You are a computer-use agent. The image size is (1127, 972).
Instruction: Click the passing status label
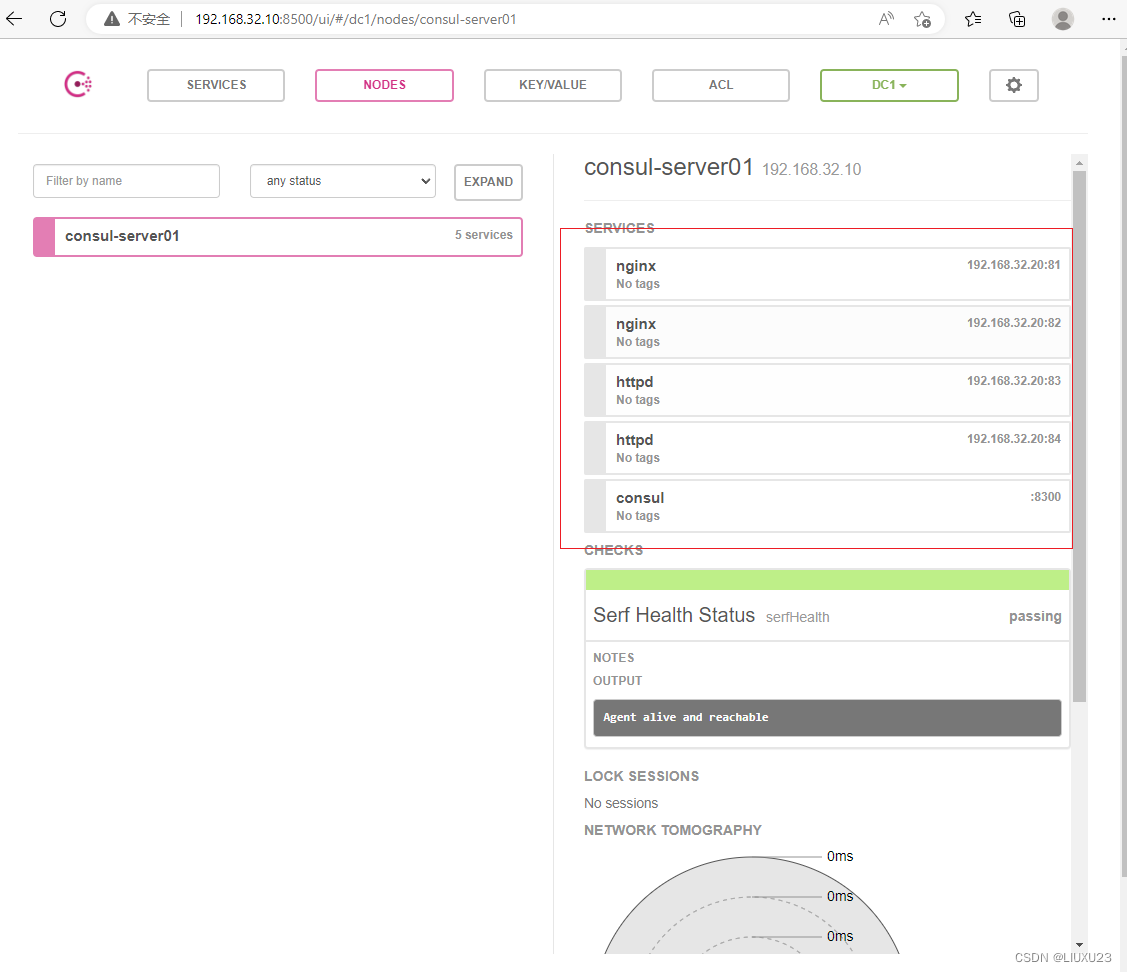click(x=1035, y=617)
